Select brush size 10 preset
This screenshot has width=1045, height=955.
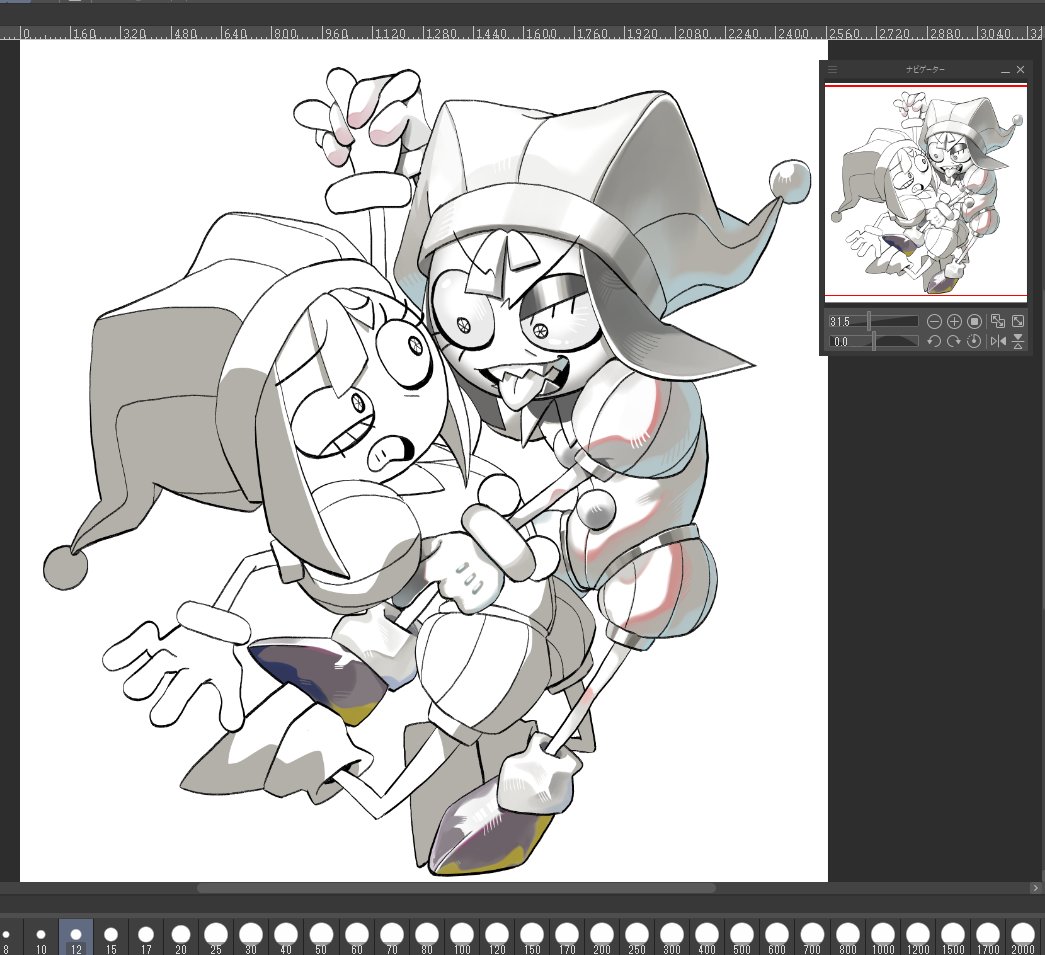point(41,937)
